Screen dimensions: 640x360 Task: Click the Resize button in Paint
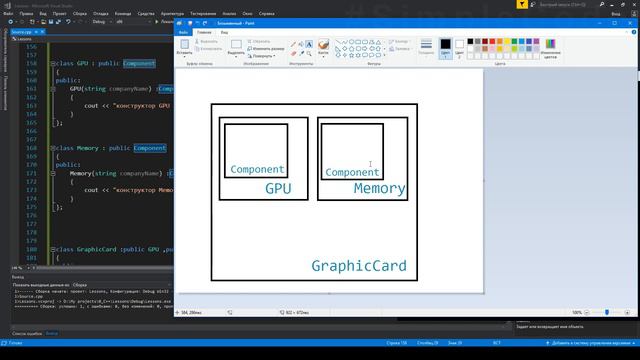click(266, 49)
